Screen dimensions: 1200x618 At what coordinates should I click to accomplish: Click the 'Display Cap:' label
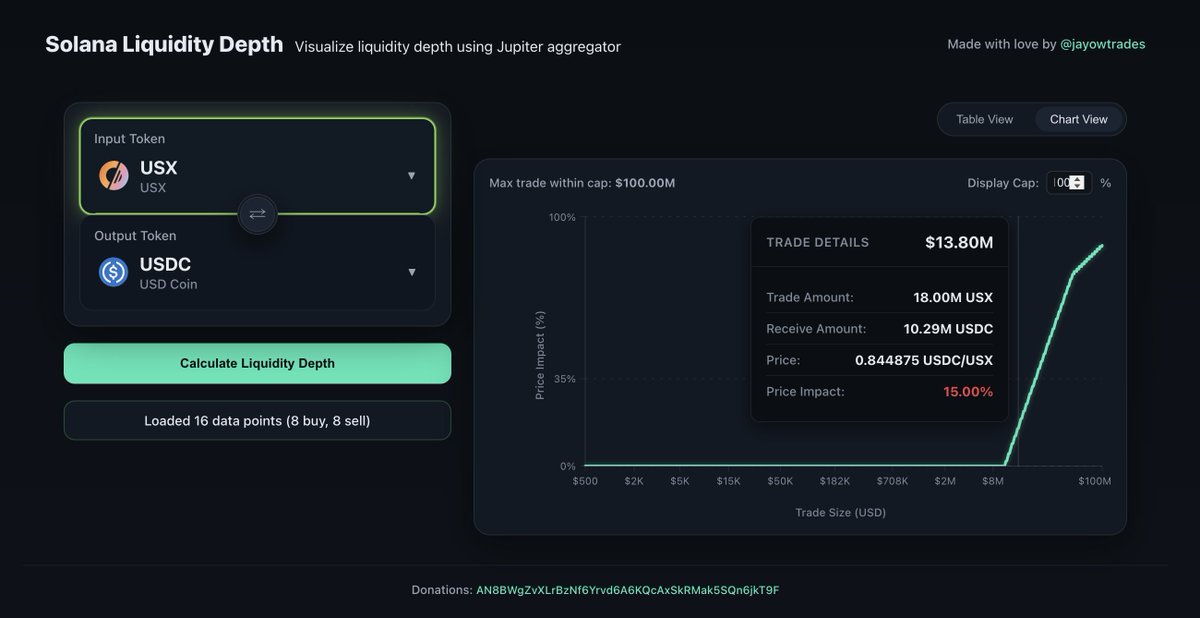(1003, 183)
